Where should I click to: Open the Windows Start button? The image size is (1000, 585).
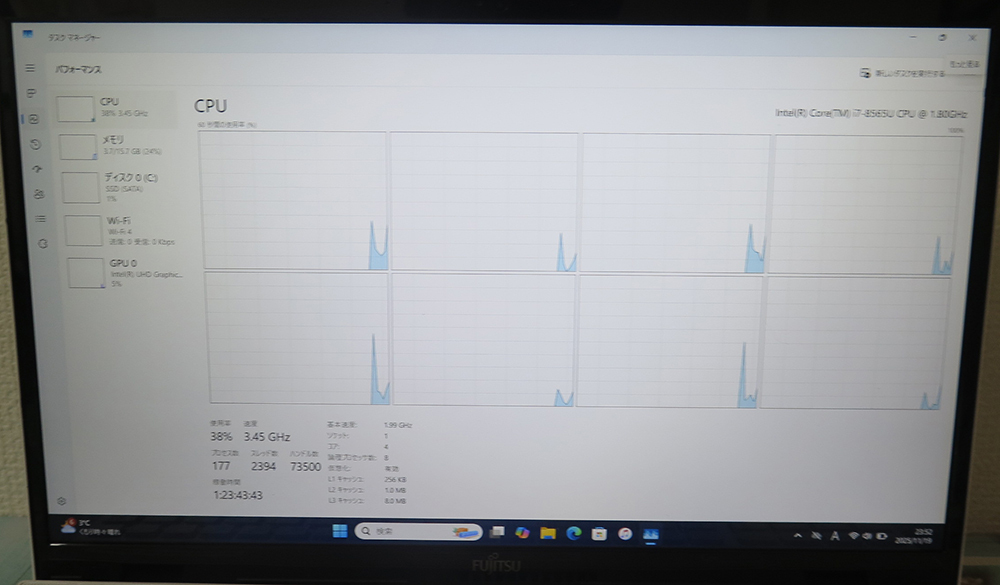(340, 531)
